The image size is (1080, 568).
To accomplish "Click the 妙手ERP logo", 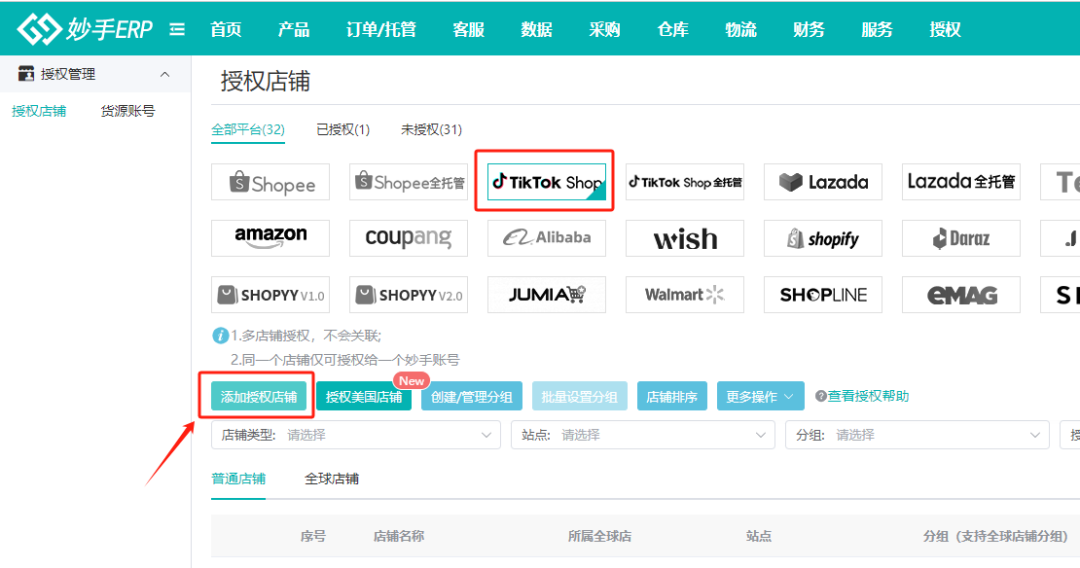I will coord(84,29).
